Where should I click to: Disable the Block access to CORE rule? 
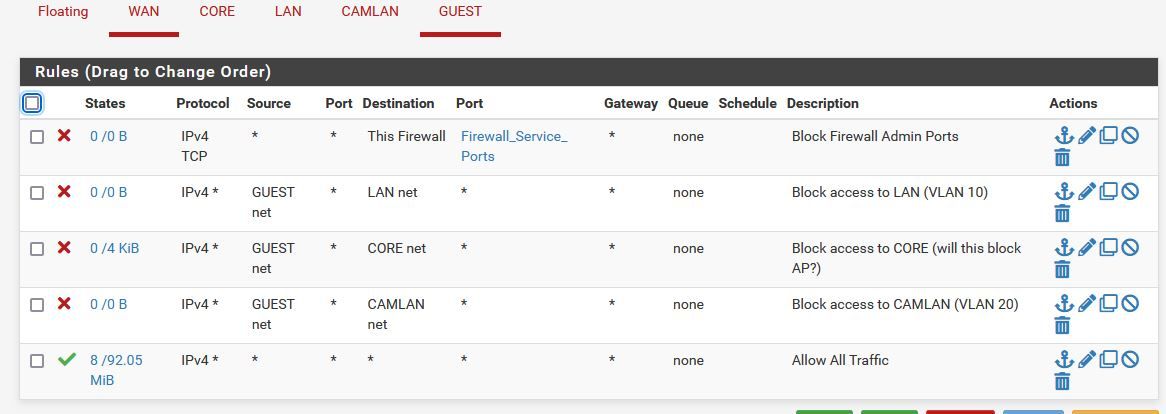1130,248
